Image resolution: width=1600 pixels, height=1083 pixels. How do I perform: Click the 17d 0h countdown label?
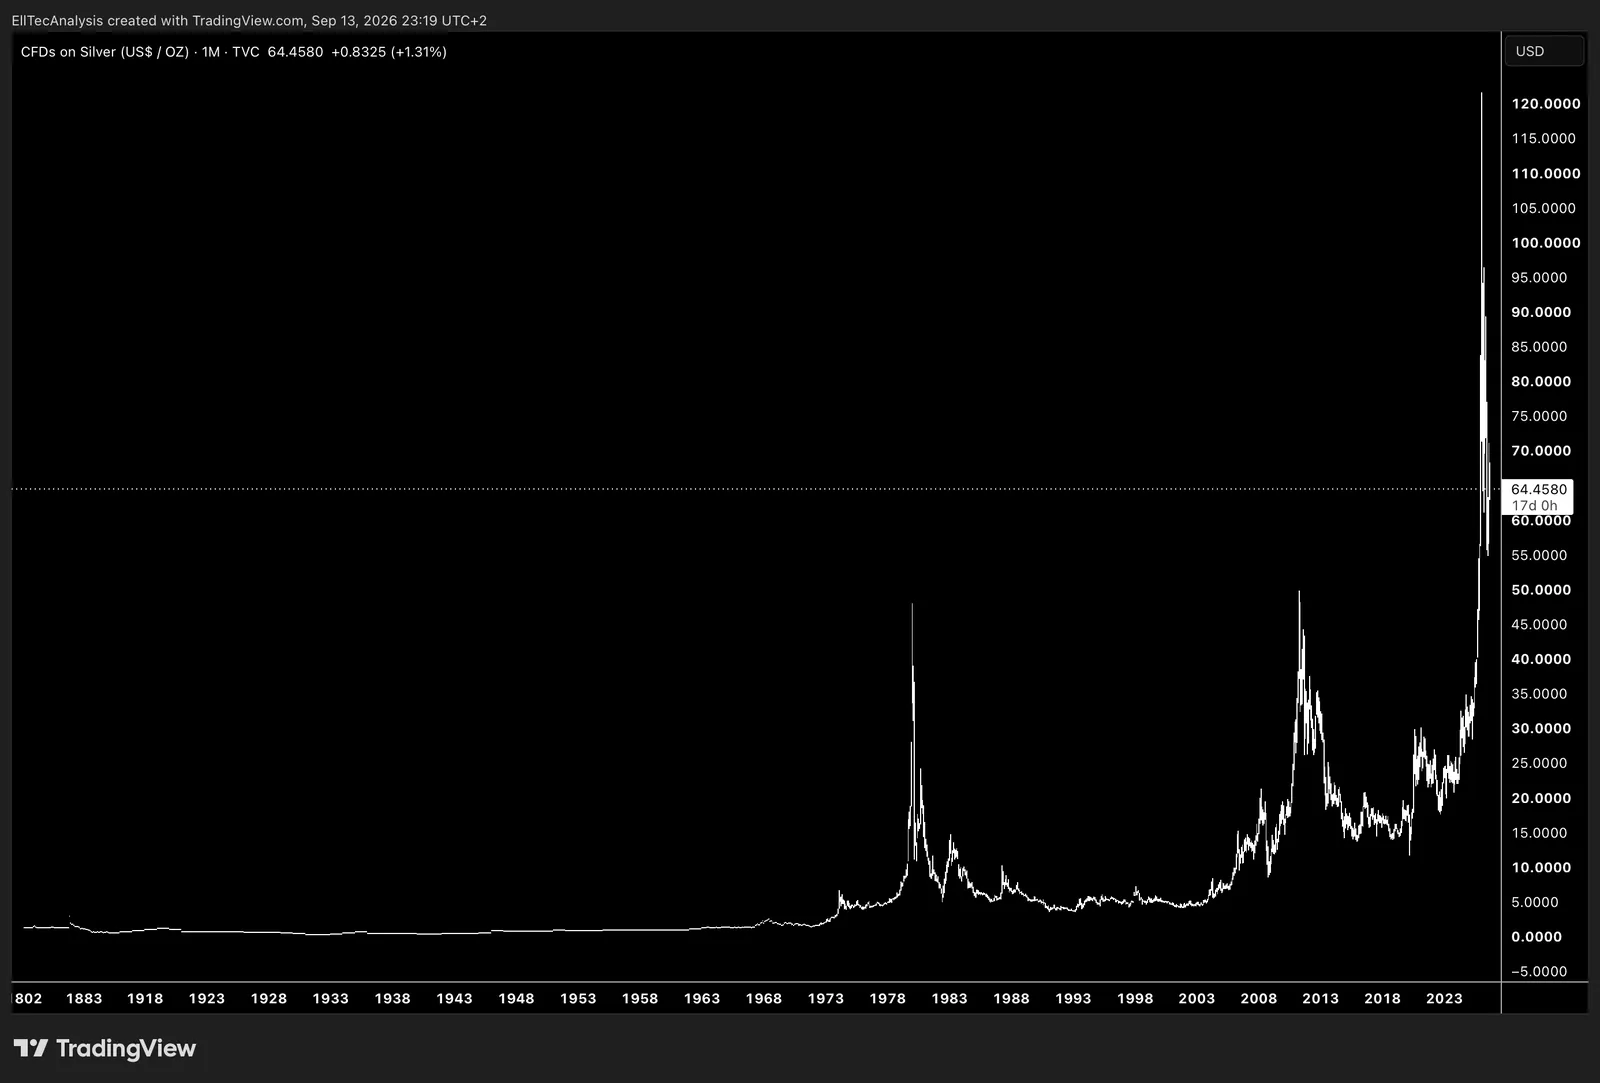[x=1534, y=506]
